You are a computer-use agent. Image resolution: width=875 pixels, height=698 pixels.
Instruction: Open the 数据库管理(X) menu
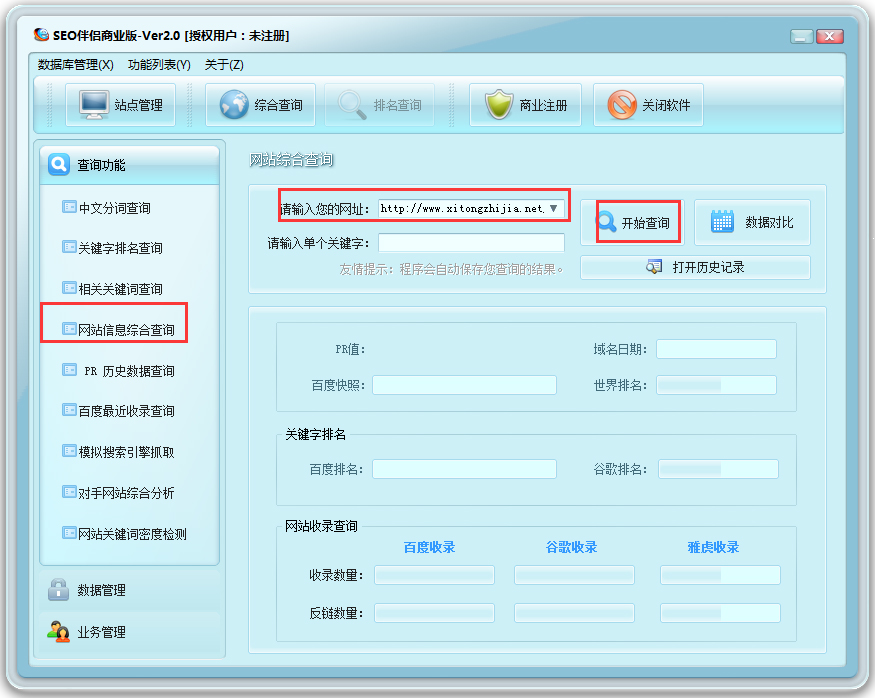click(75, 65)
